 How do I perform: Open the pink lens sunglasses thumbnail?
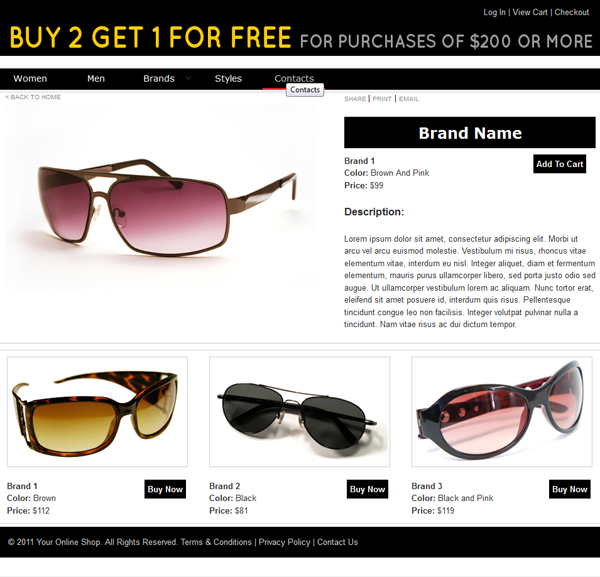pyautogui.click(x=502, y=412)
